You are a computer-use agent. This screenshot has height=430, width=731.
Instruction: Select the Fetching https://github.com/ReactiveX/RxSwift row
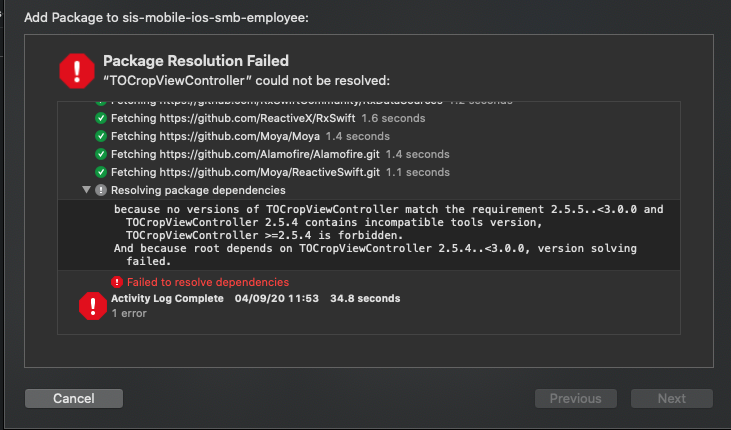pos(369,118)
